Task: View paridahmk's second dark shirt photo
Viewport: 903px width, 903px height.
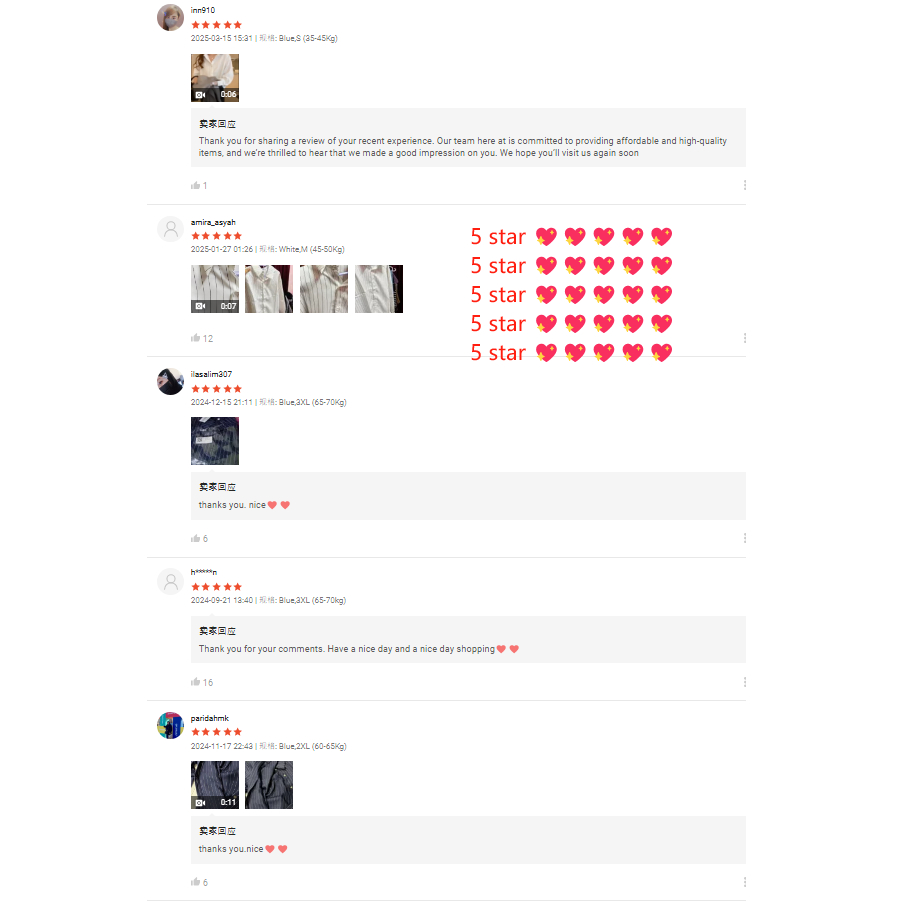Action: click(x=269, y=785)
